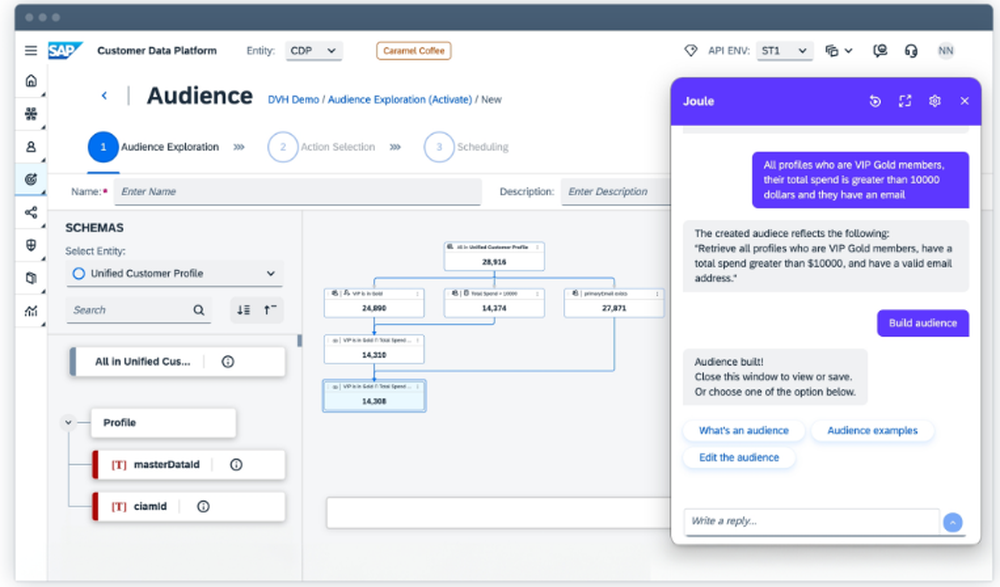Viewport: 1000px width, 587px height.
Task: Select the ciamId tree item
Action: 189,507
